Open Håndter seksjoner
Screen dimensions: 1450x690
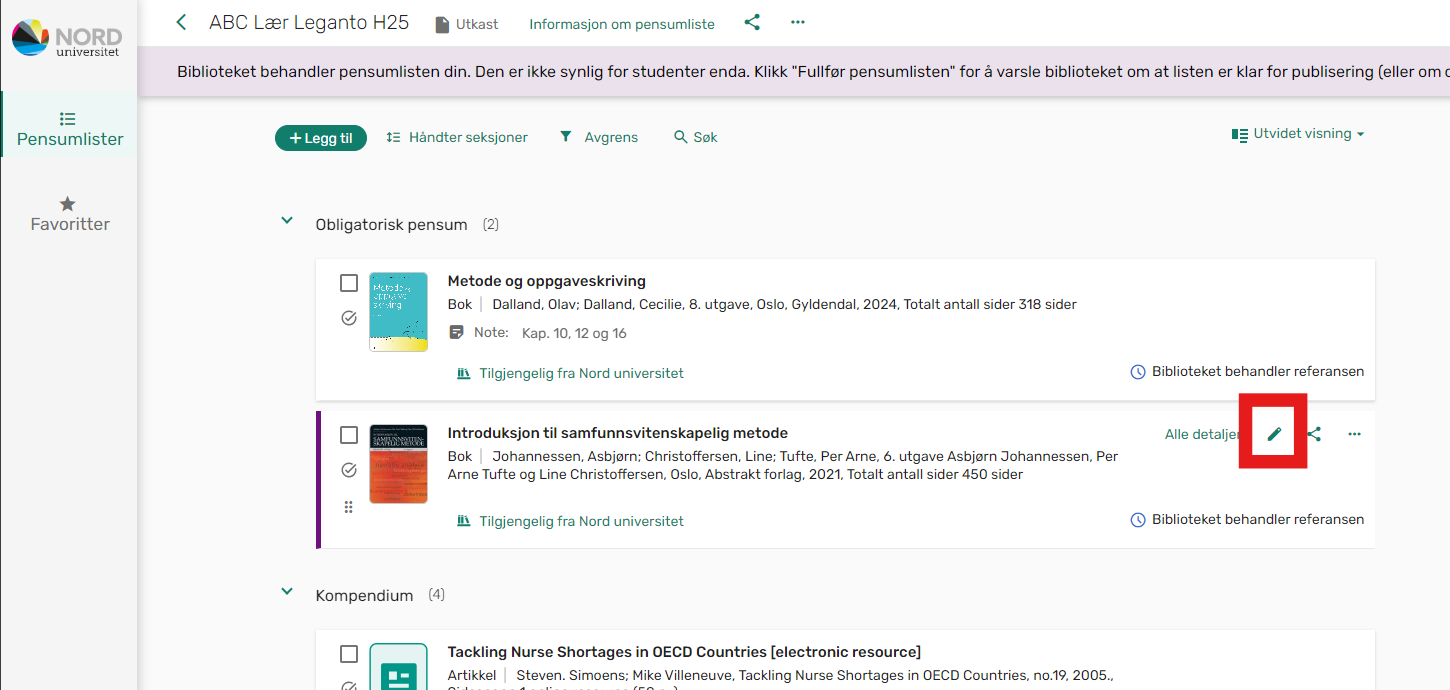coord(457,137)
